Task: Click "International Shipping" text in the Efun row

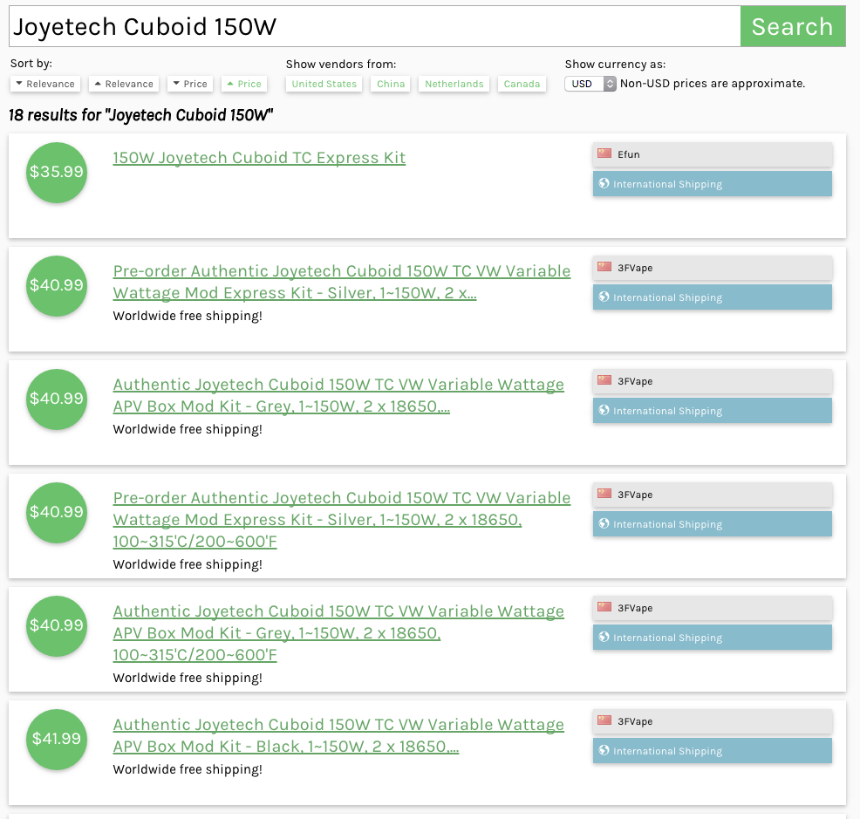Action: coord(667,184)
